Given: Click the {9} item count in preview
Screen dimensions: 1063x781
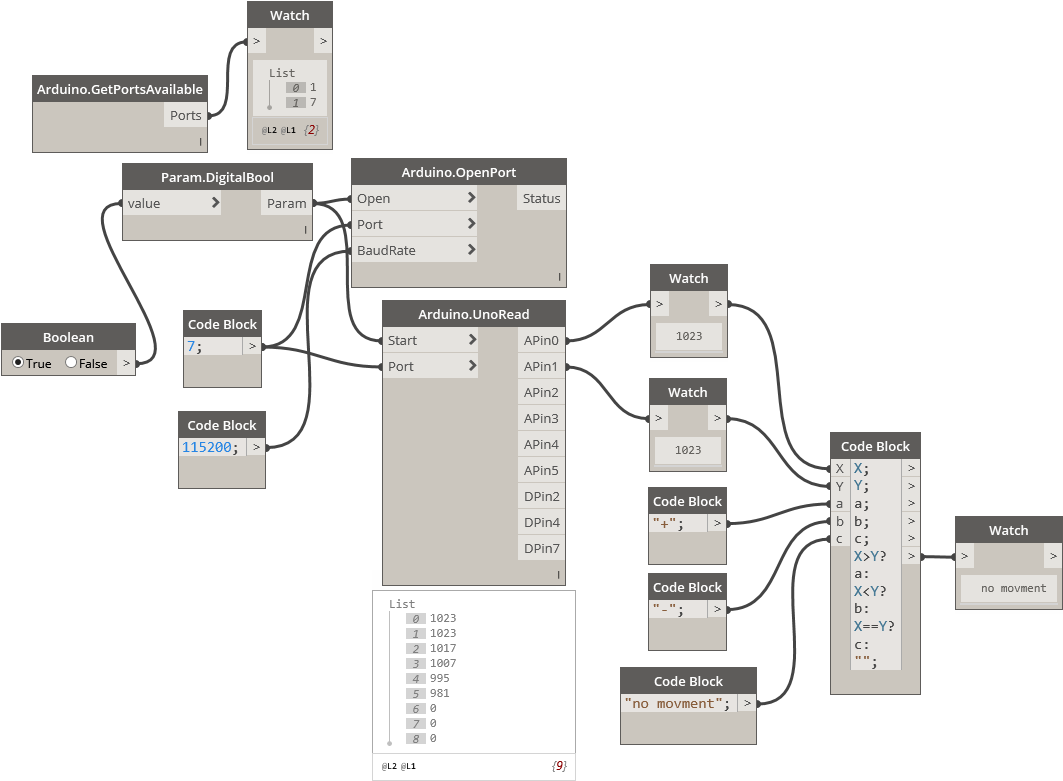Looking at the screenshot, I should click(559, 766).
